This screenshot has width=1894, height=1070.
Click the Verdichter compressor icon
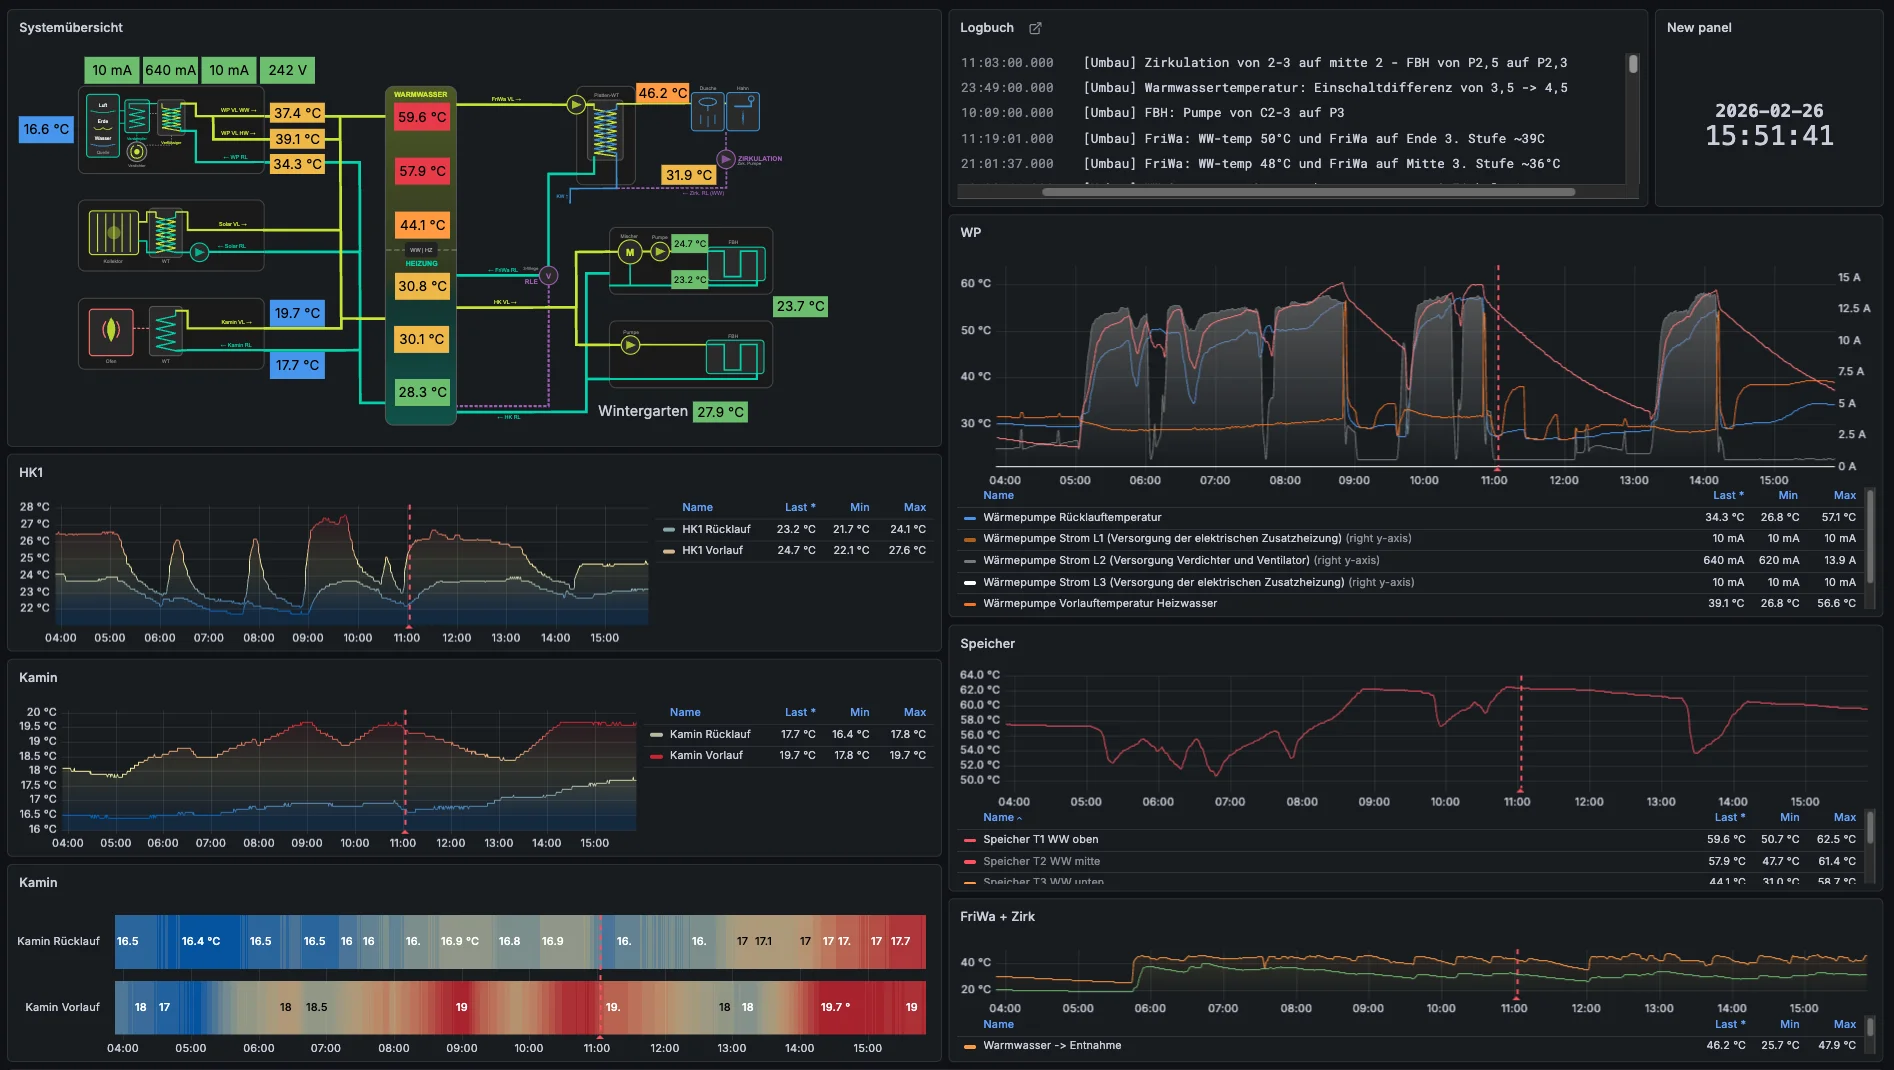(x=137, y=151)
